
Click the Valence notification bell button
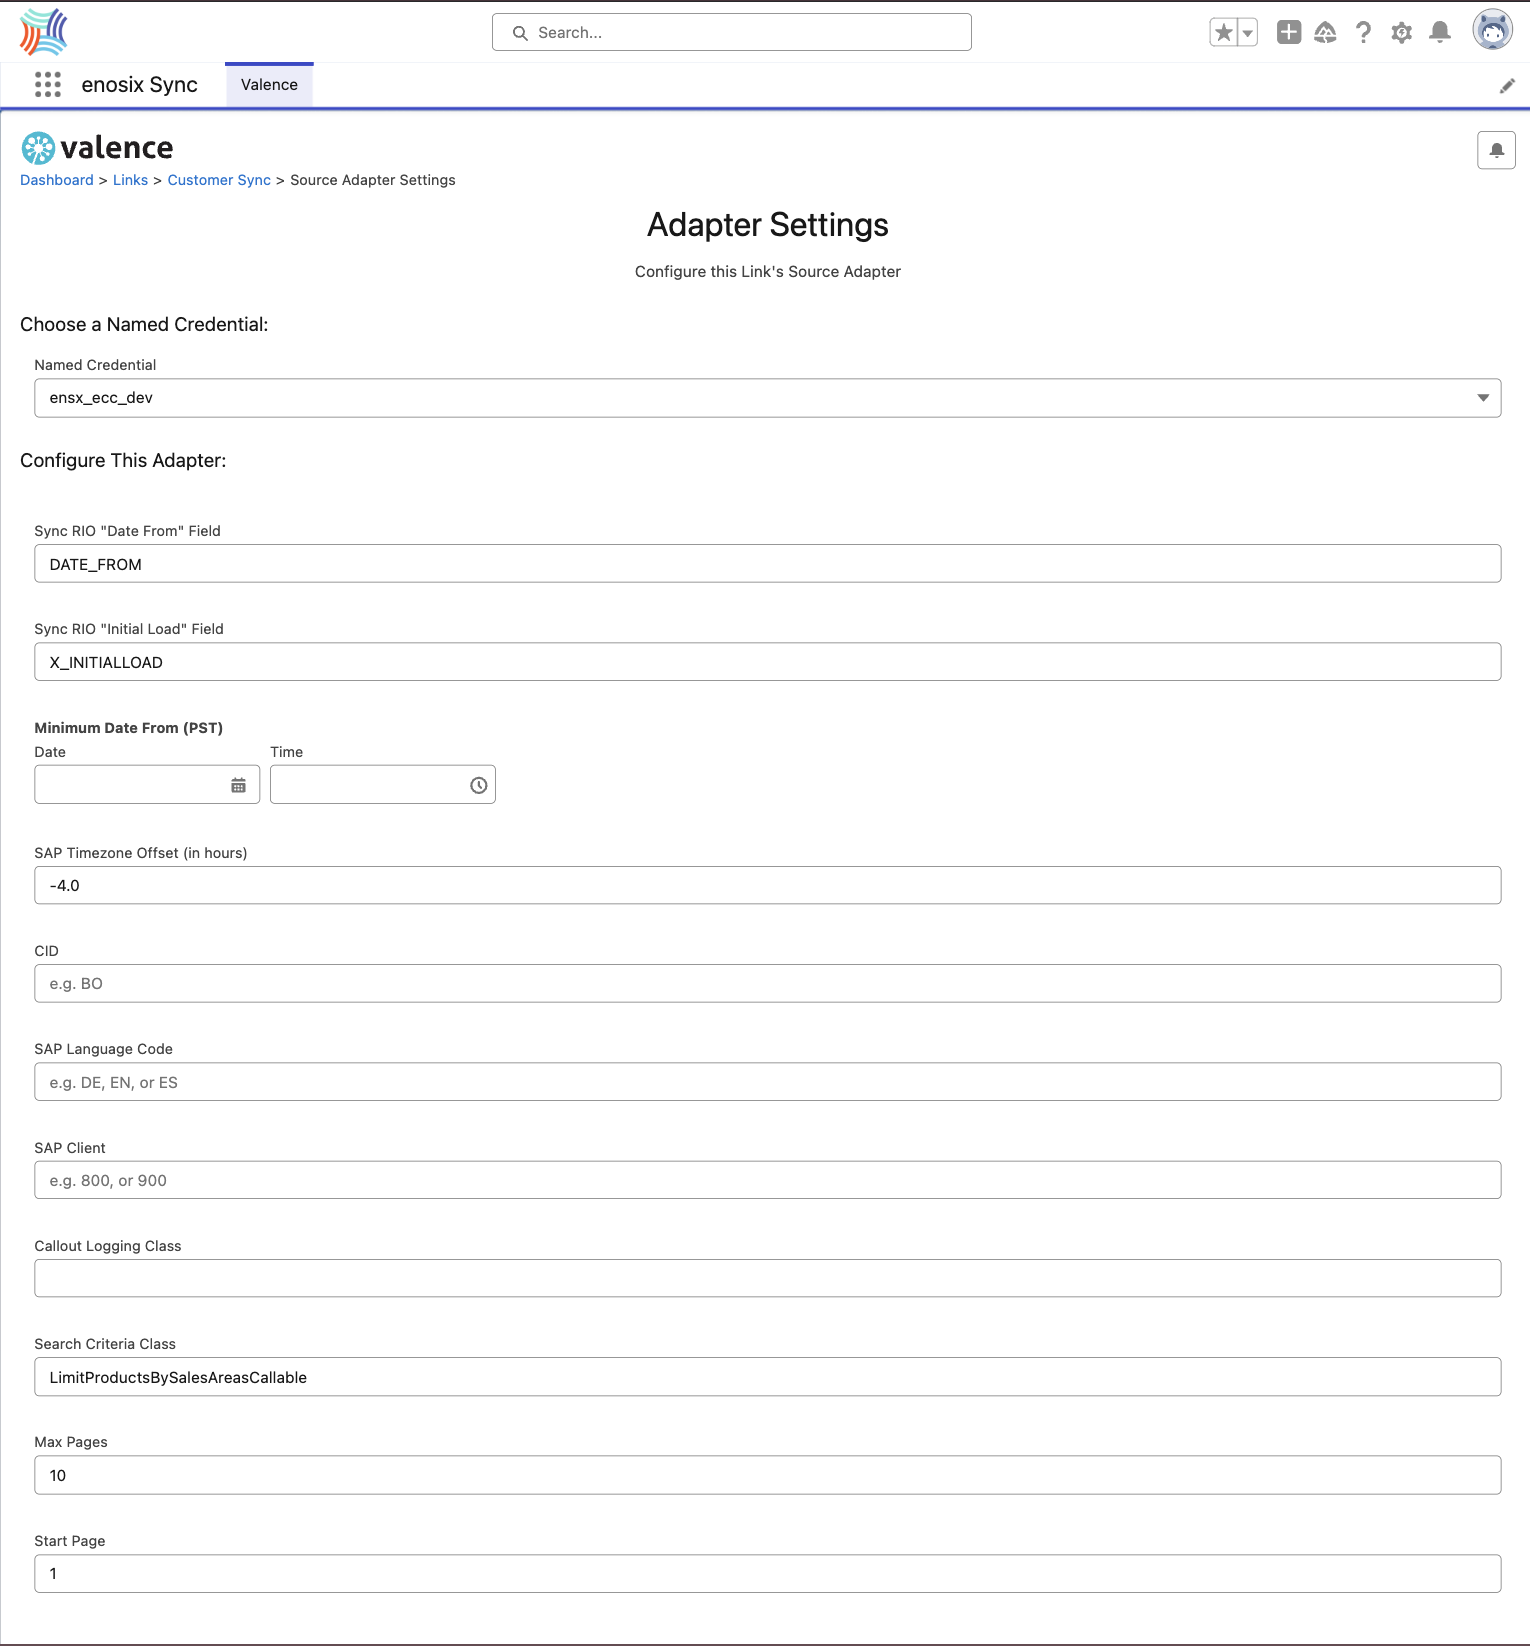1497,150
